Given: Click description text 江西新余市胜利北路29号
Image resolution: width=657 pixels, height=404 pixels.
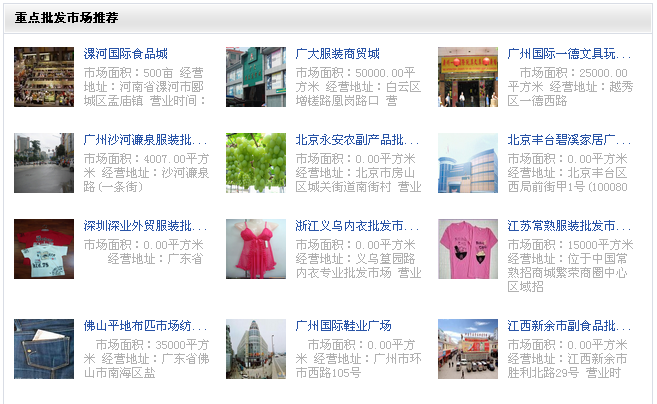Looking at the screenshot, I should click(x=567, y=366).
